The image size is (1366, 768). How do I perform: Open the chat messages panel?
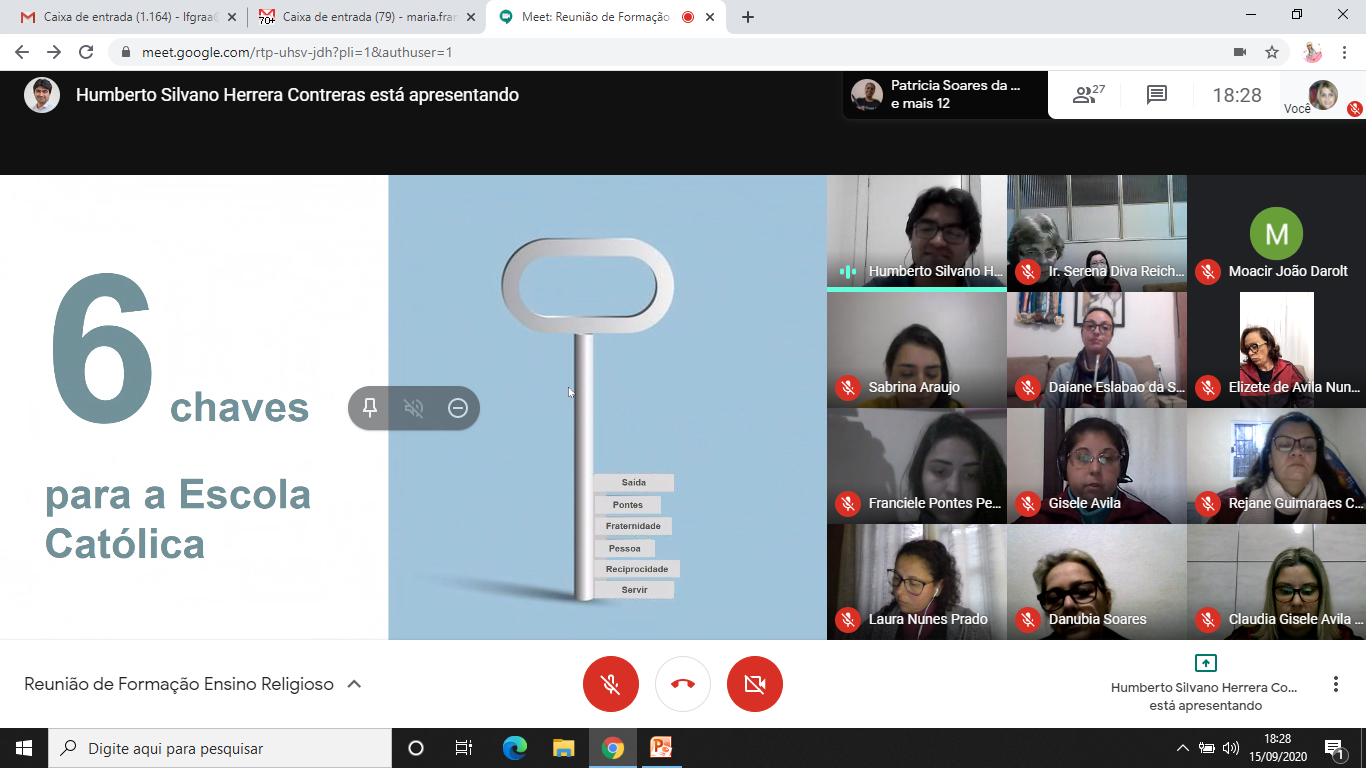pyautogui.click(x=1157, y=95)
